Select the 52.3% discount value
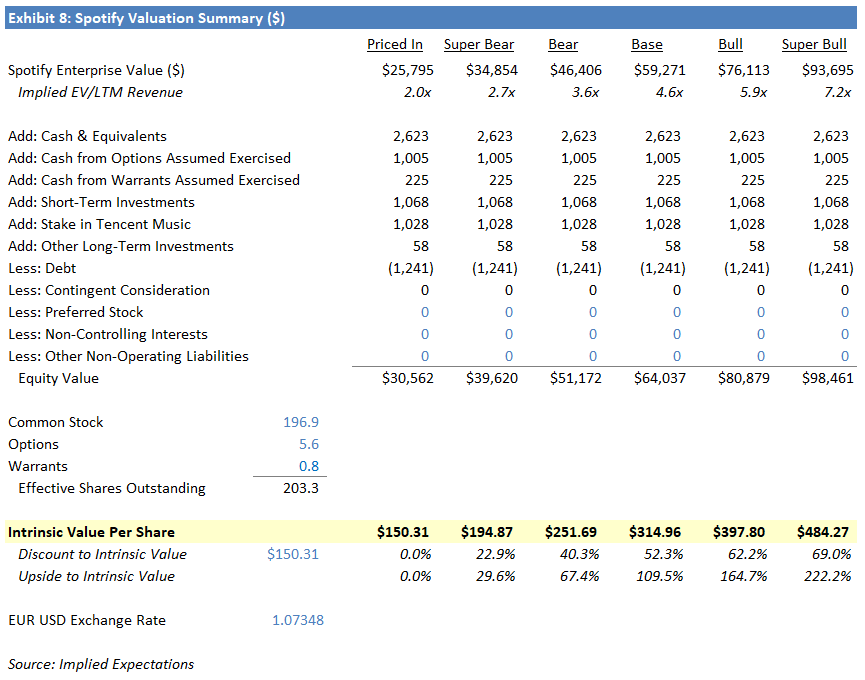This screenshot has height=680, width=865. click(664, 554)
